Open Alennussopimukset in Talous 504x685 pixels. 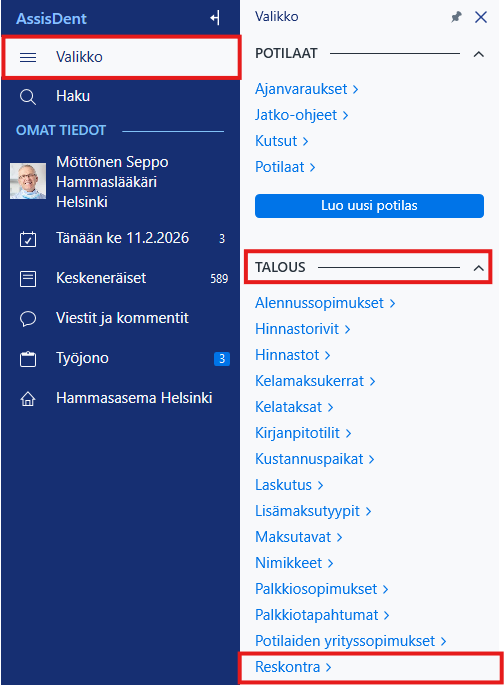(x=325, y=303)
